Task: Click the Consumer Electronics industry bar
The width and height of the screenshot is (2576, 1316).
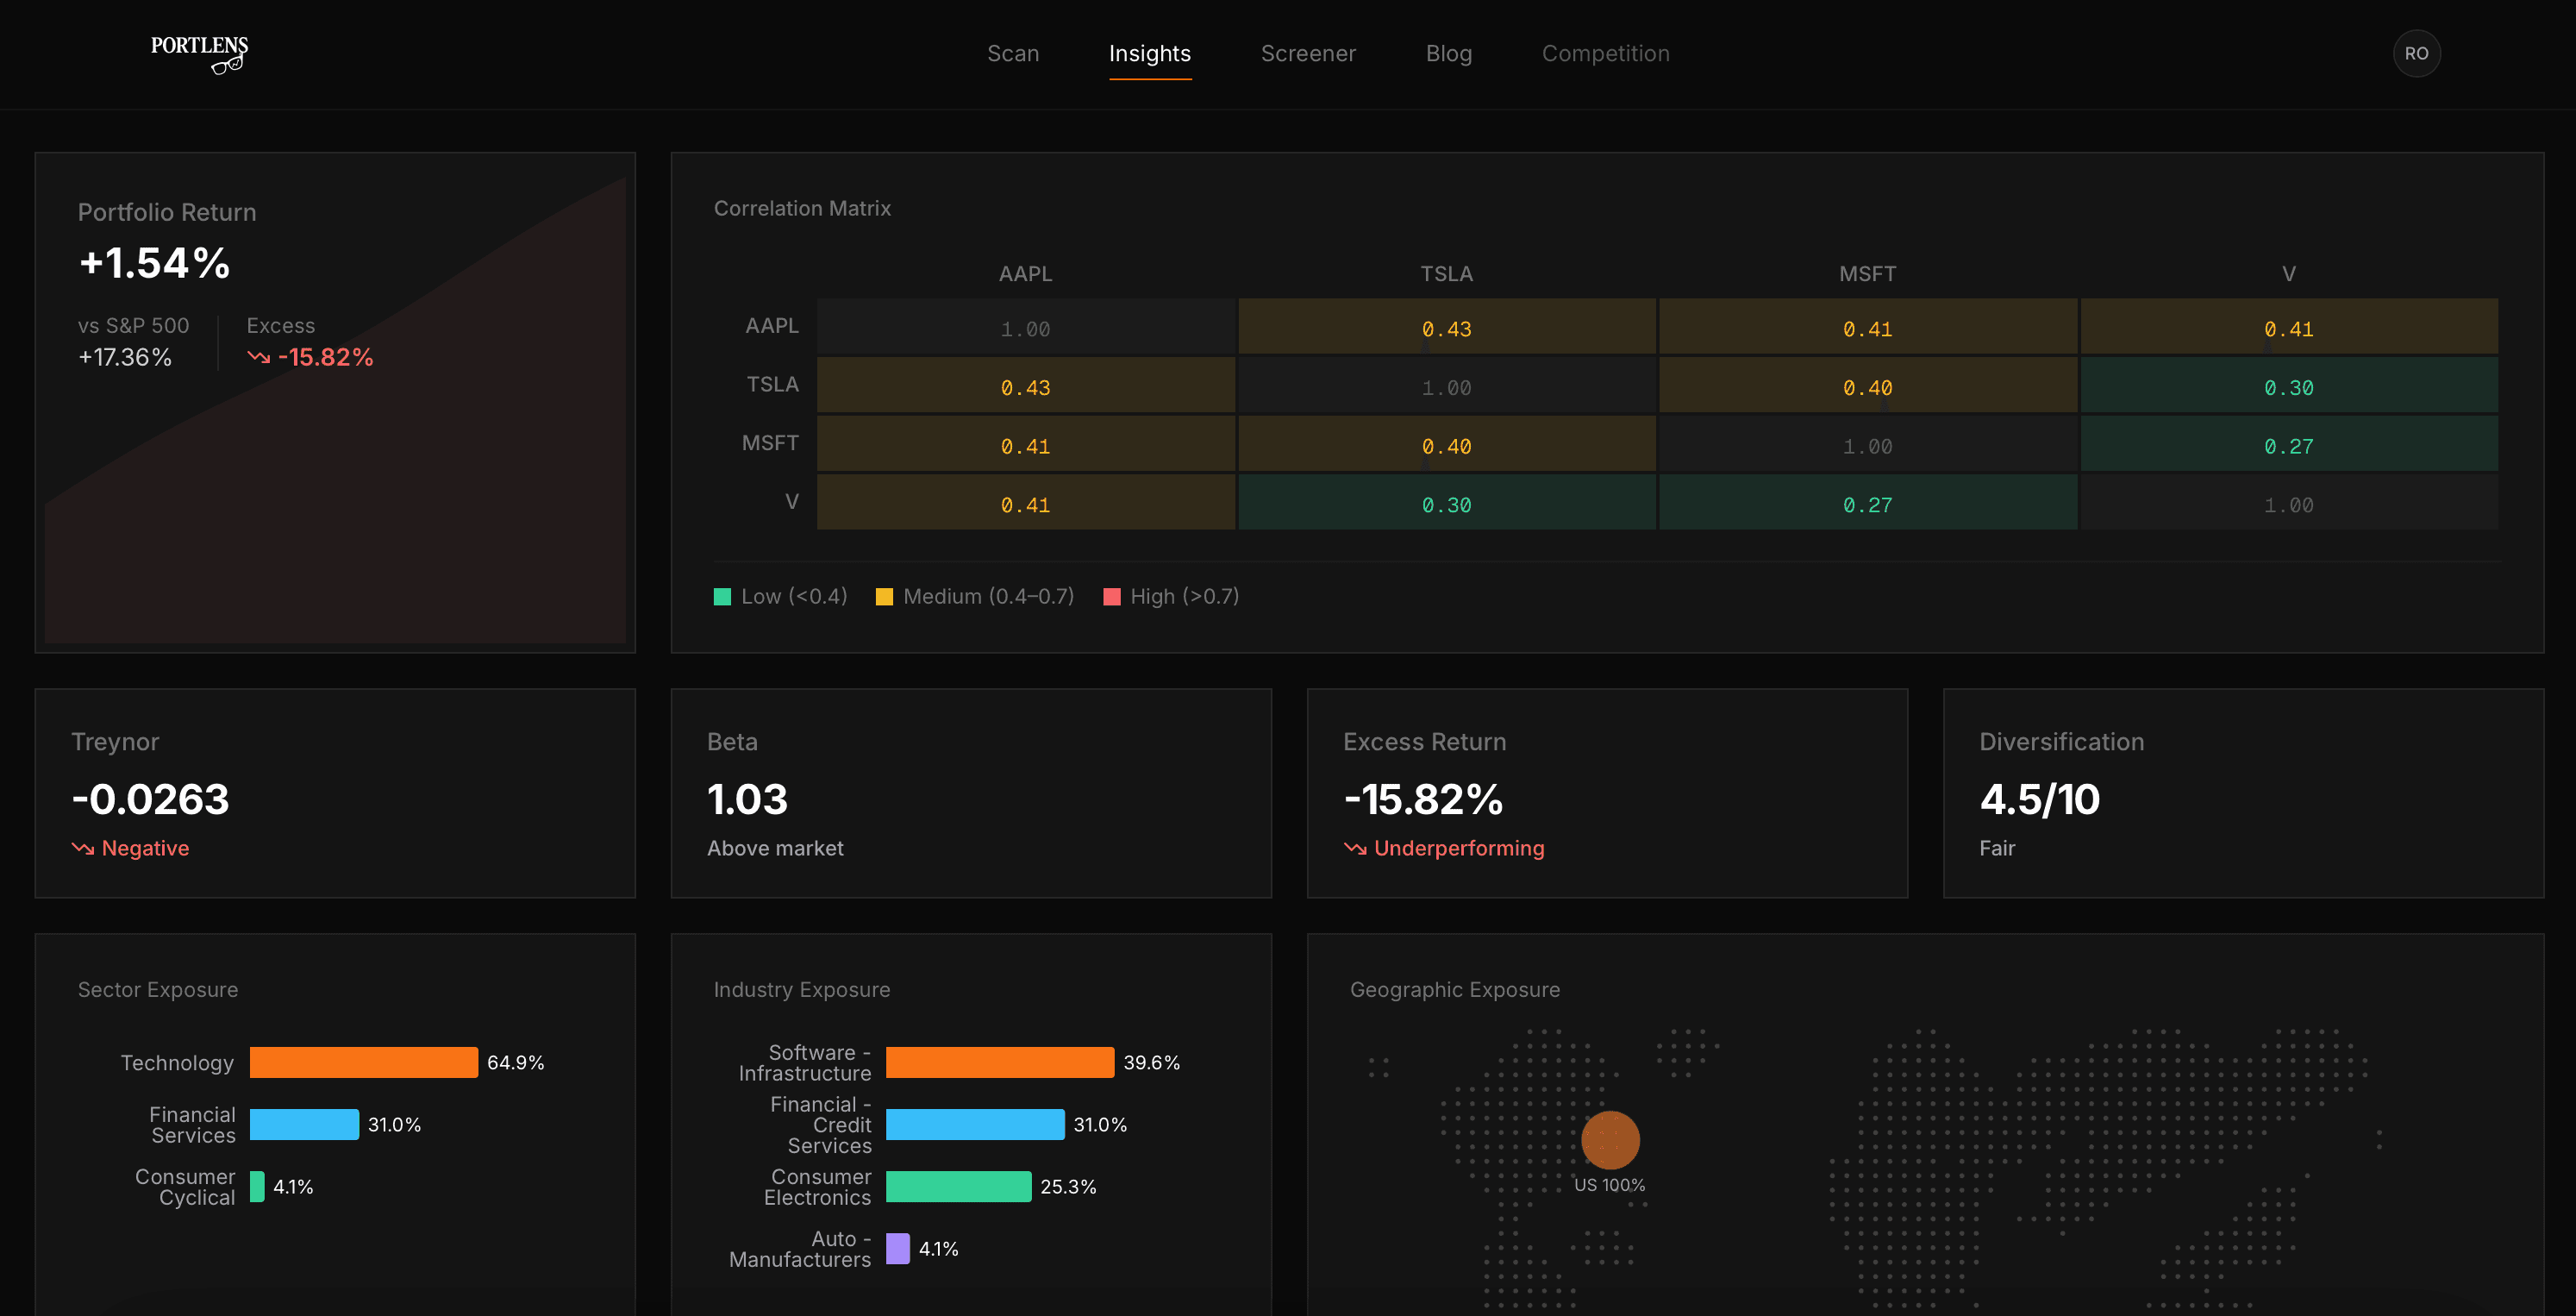Action: (x=958, y=1186)
